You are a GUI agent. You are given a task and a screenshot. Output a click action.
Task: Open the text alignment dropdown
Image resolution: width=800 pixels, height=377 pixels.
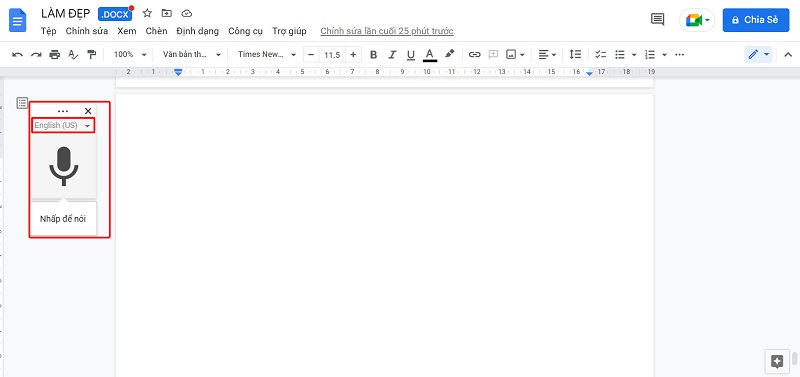click(x=547, y=55)
